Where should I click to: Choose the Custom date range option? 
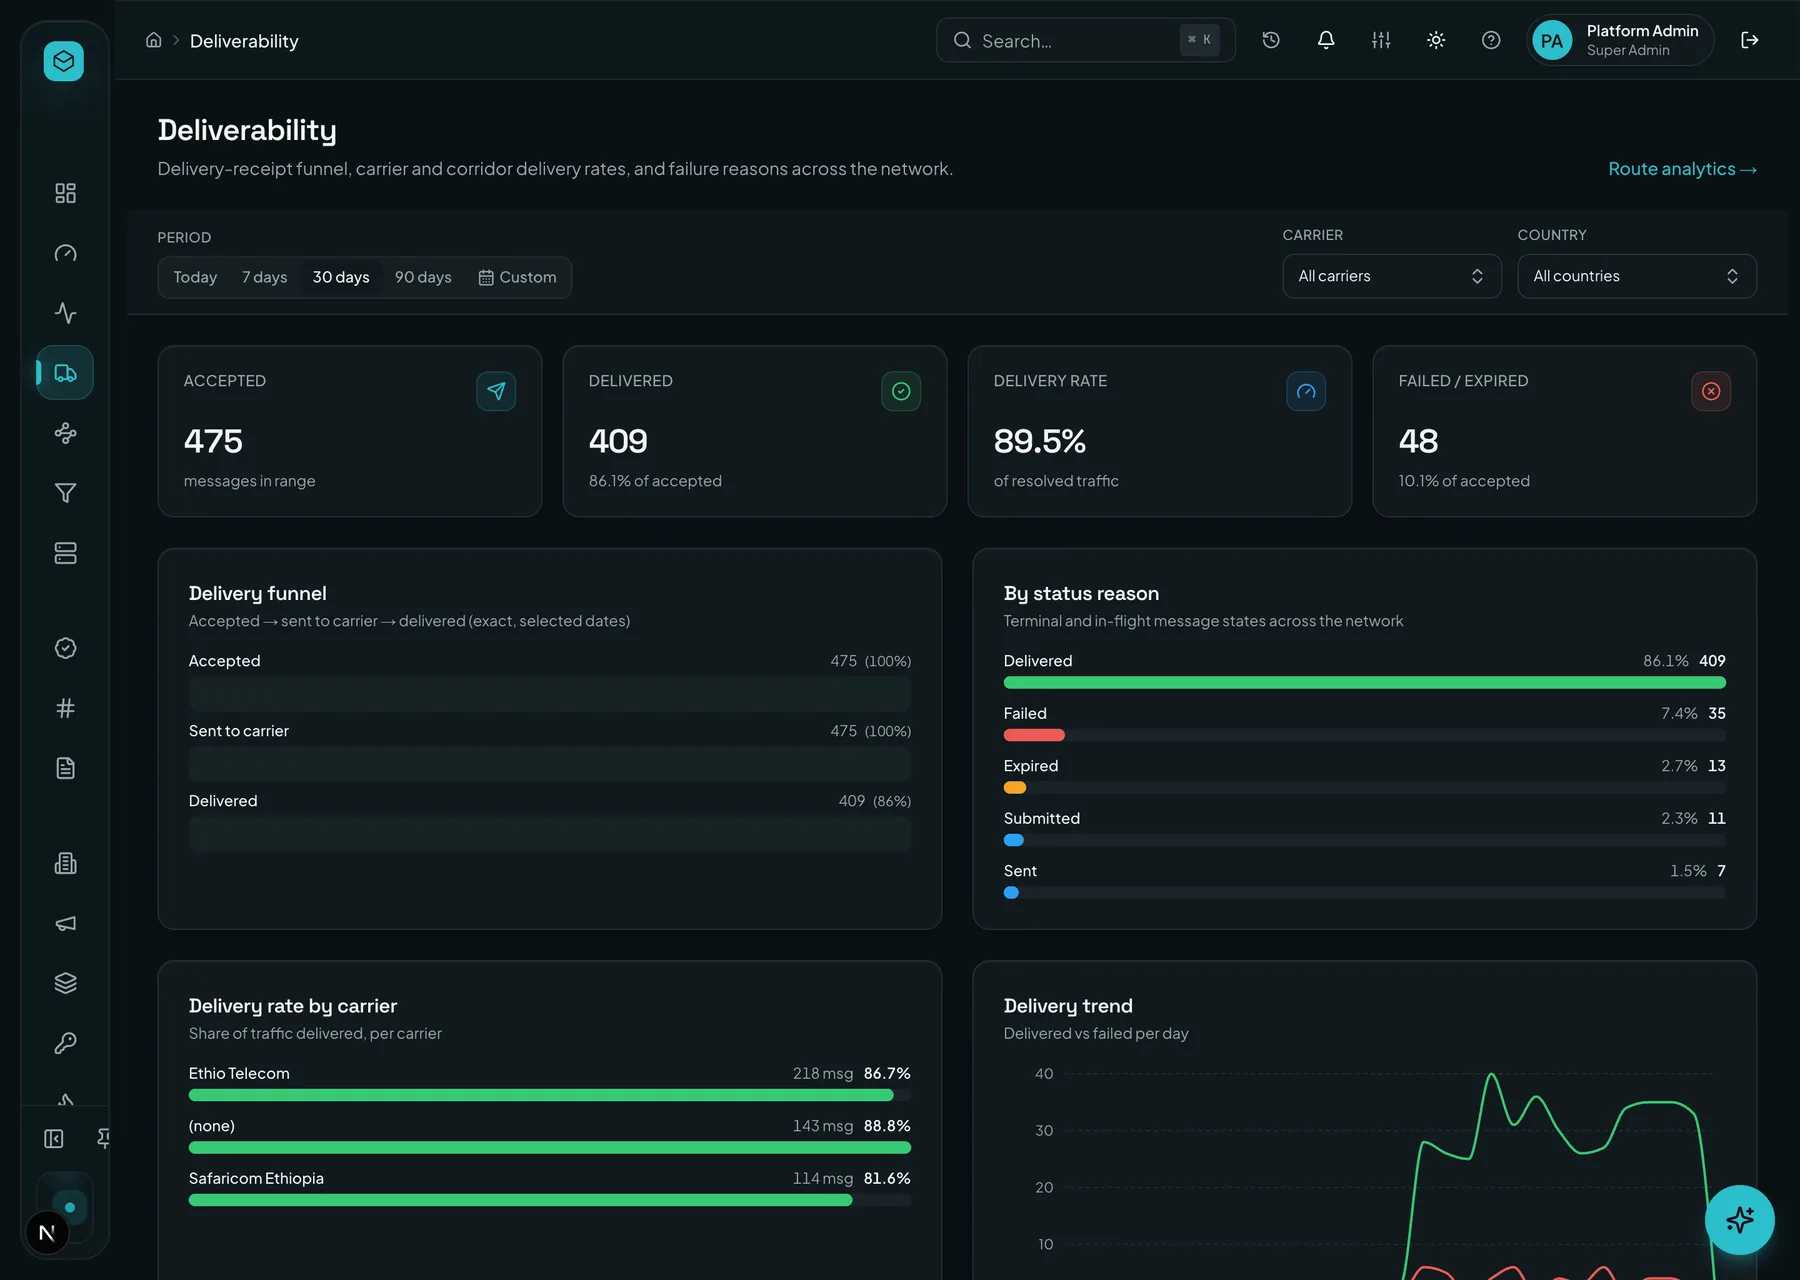517,277
